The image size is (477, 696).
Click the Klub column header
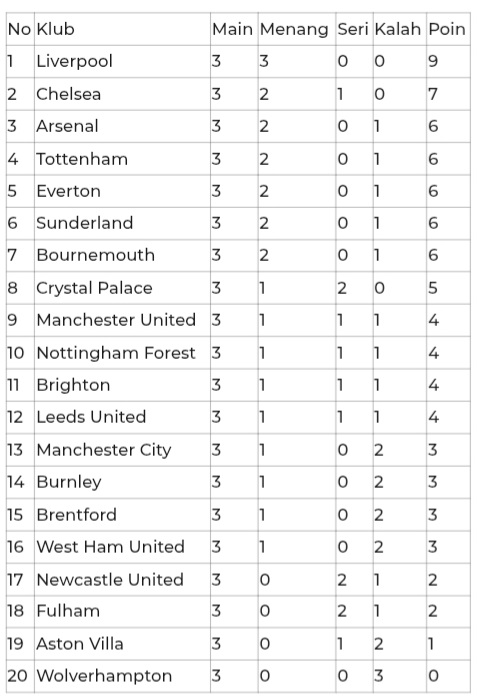tap(55, 29)
